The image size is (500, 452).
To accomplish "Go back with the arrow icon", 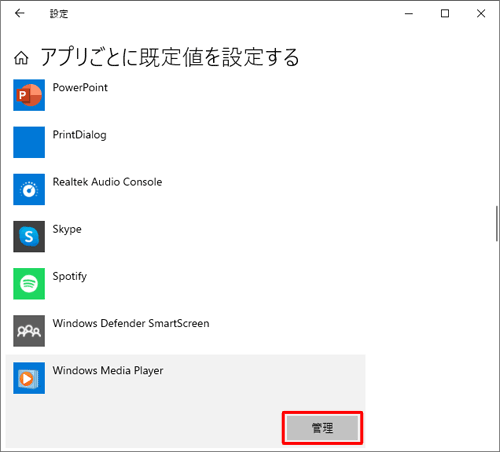I will pos(20,13).
